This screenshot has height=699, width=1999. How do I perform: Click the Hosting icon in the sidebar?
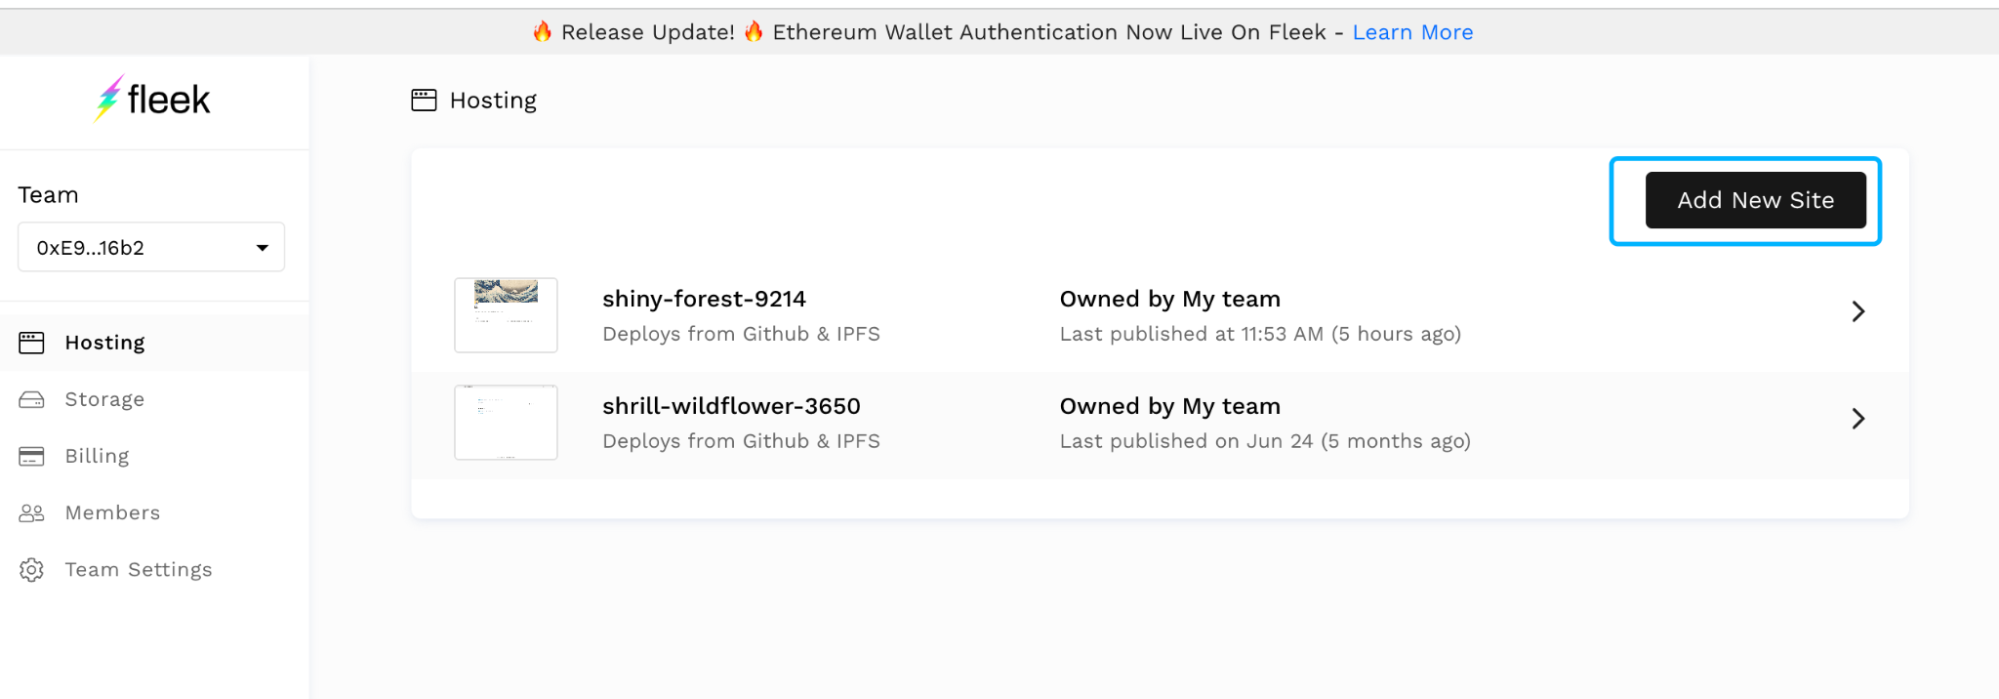coord(32,343)
